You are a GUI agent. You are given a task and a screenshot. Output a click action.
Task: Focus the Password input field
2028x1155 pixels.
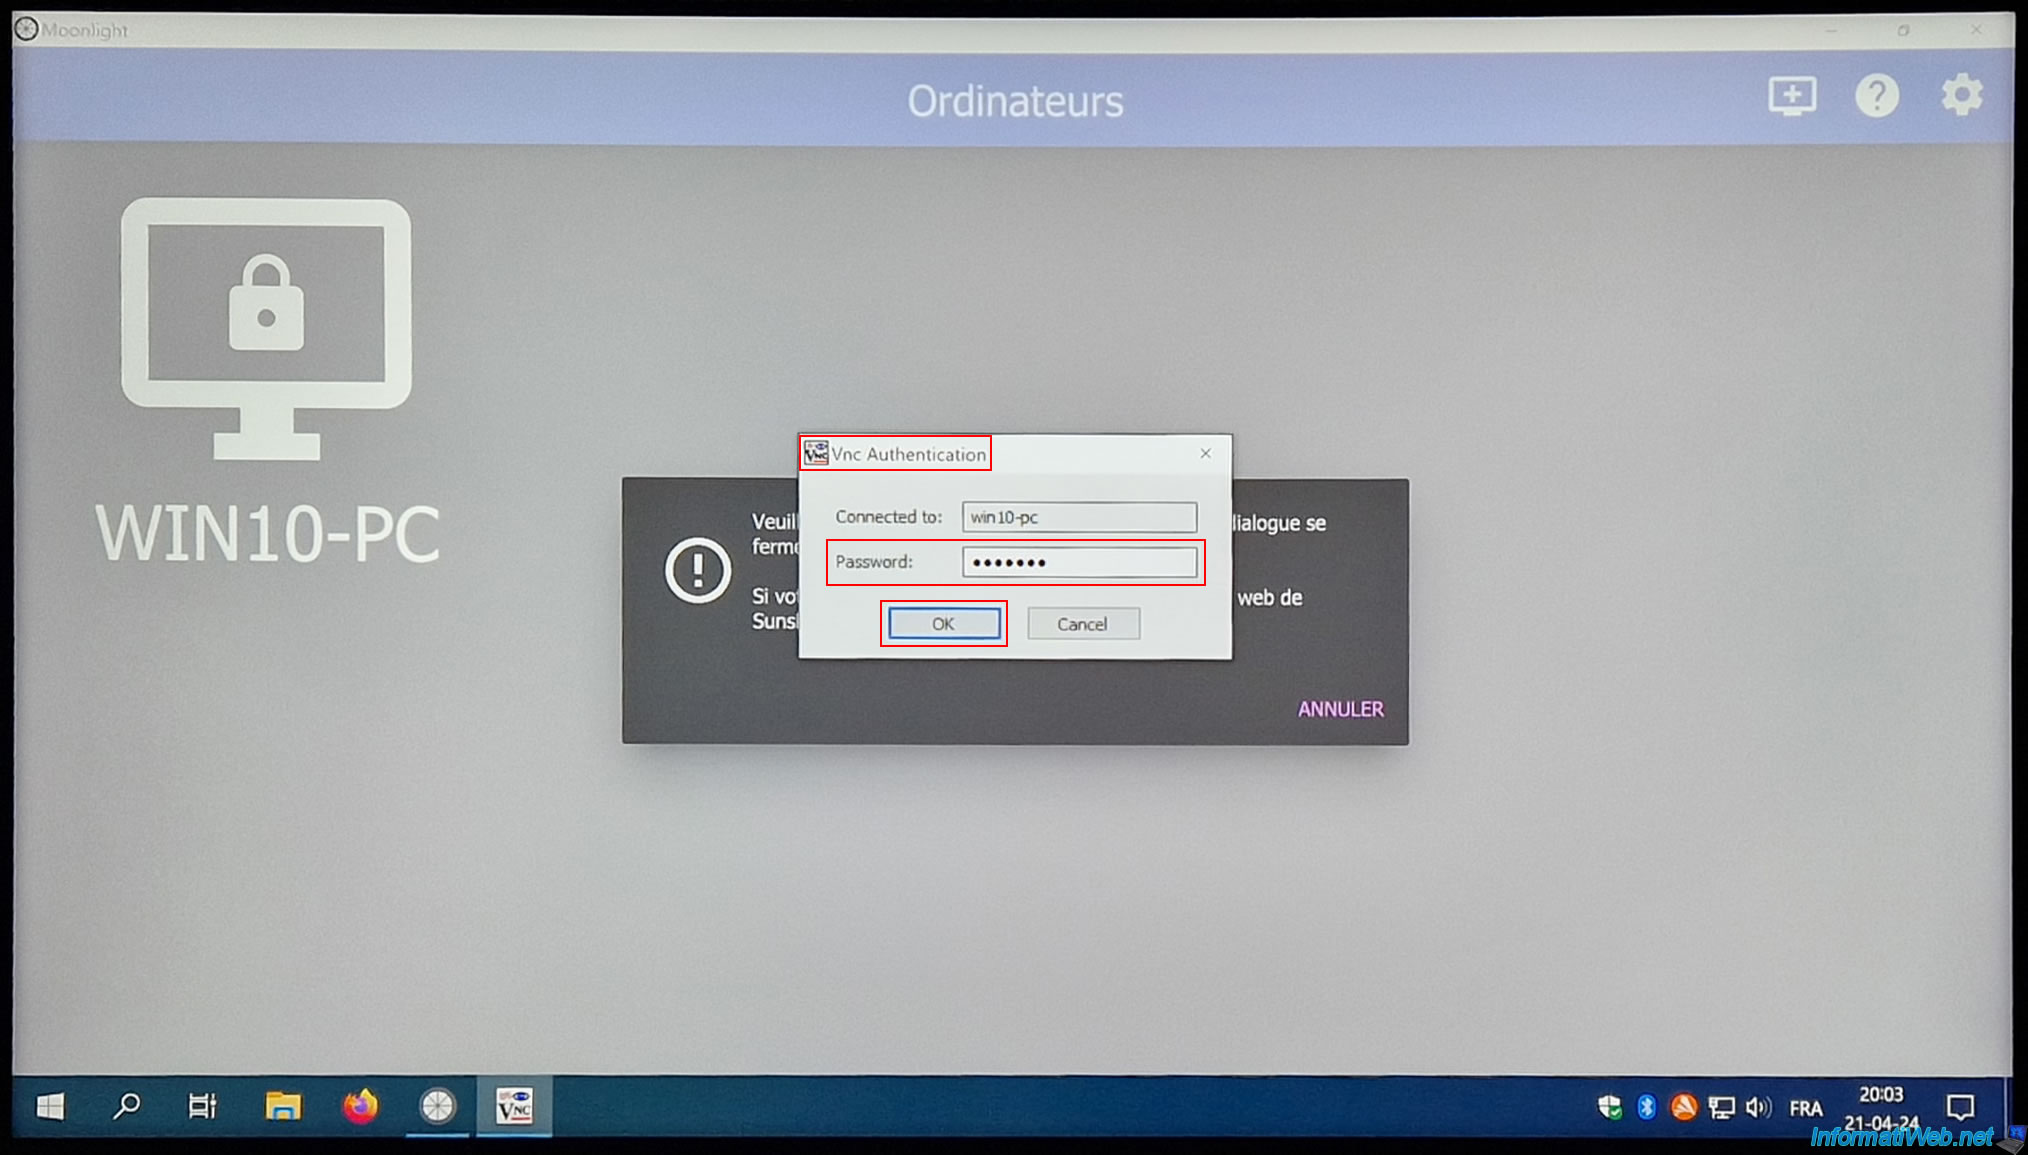[1079, 562]
